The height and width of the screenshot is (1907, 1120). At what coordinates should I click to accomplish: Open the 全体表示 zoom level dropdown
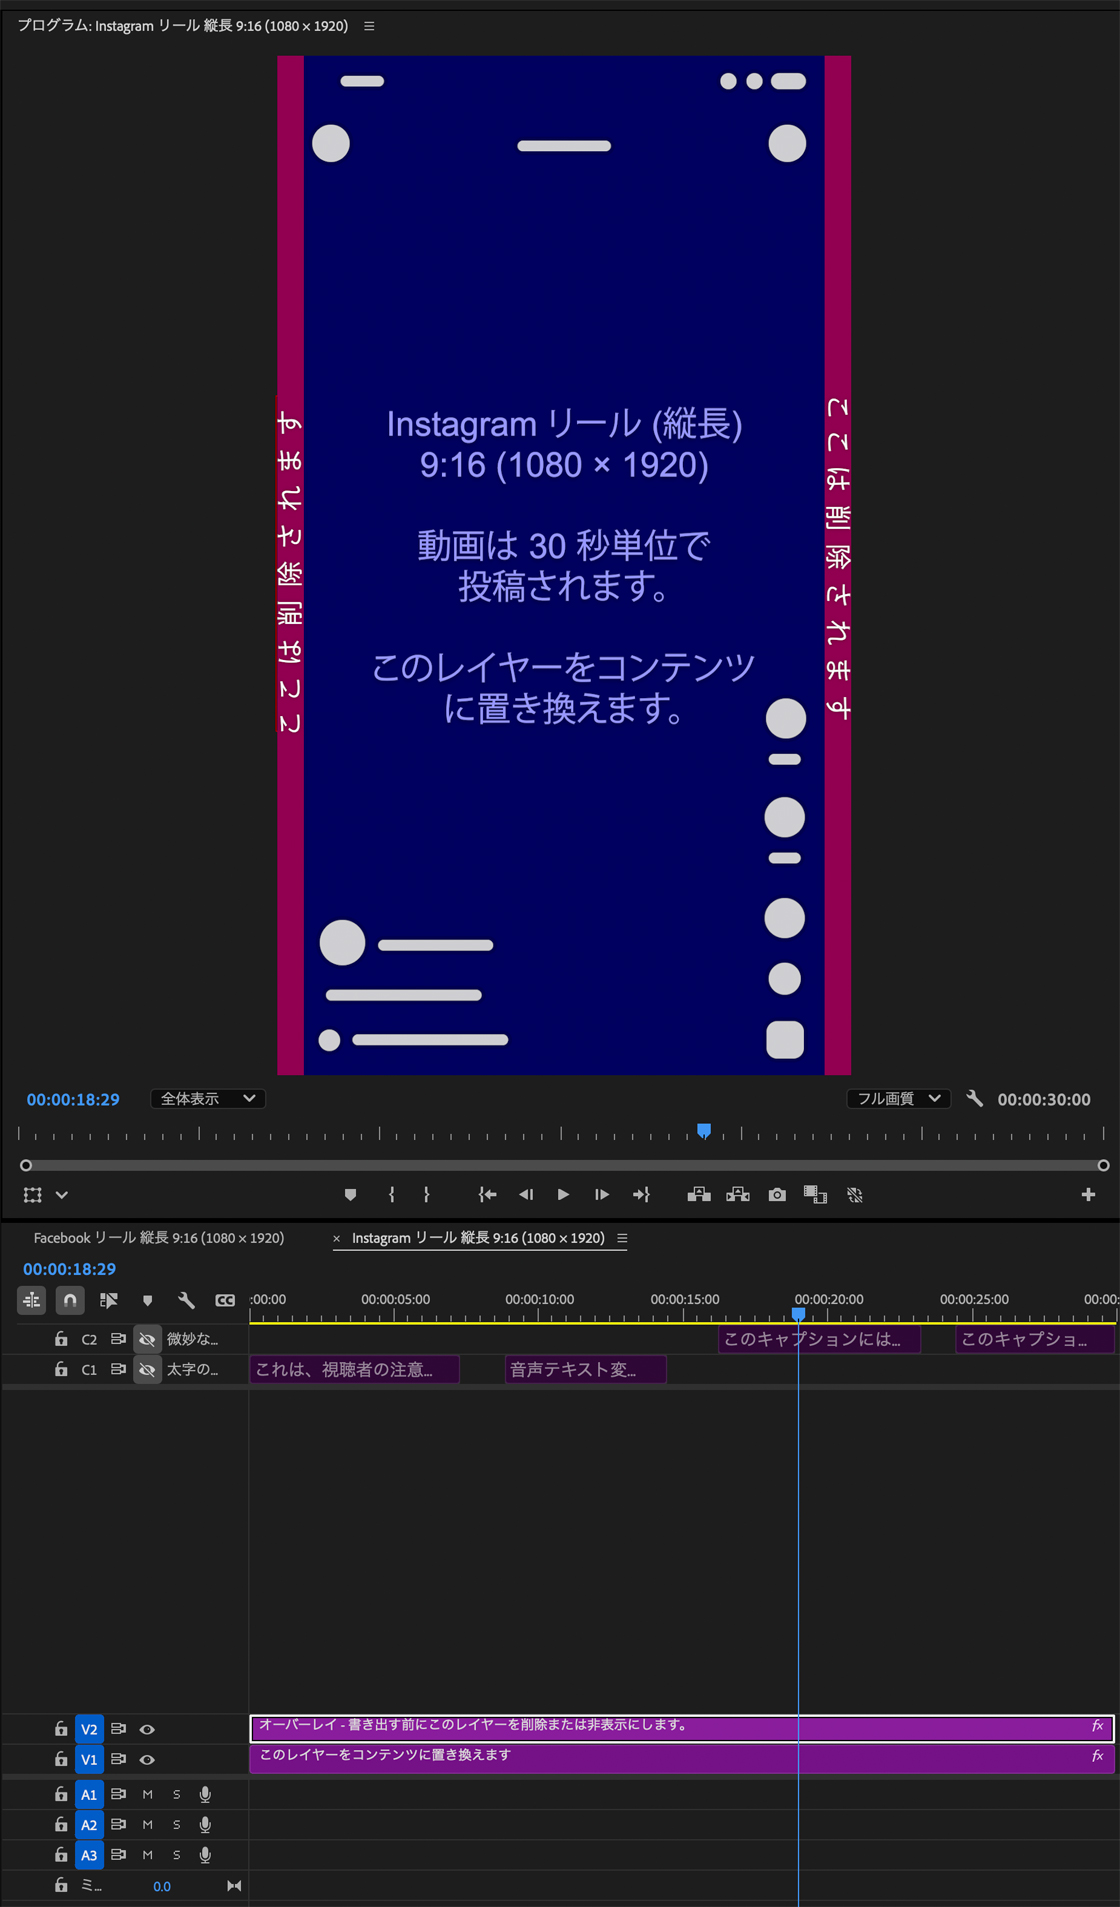[x=207, y=1098]
